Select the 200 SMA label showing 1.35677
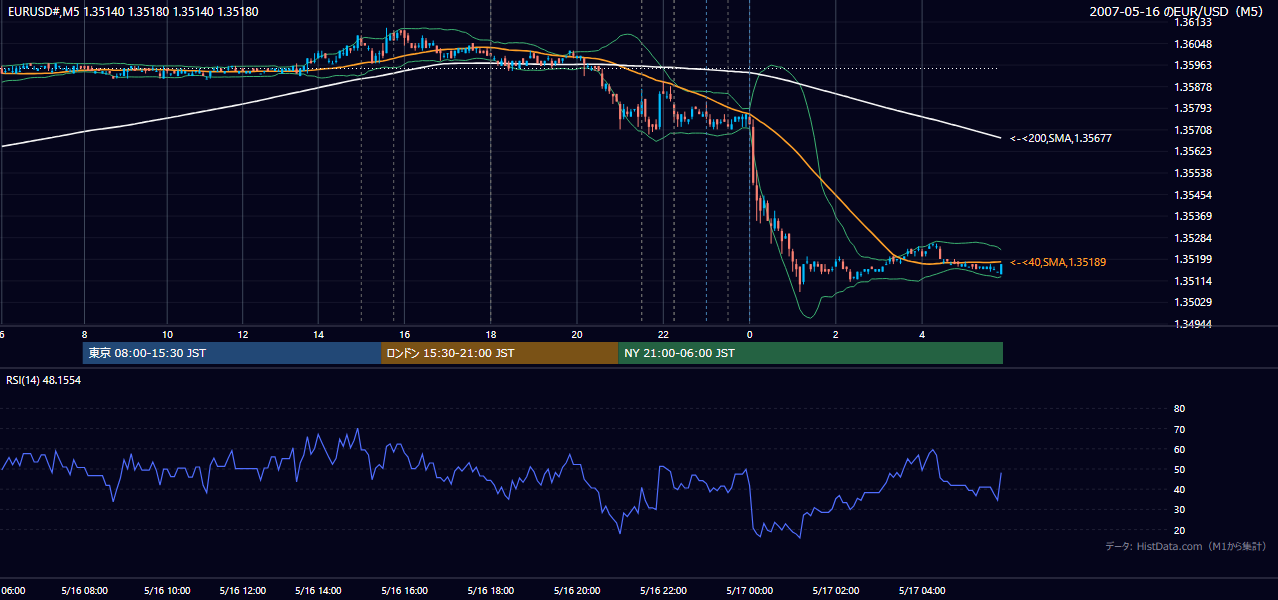Viewport: 1278px width, 600px height. click(1060, 139)
